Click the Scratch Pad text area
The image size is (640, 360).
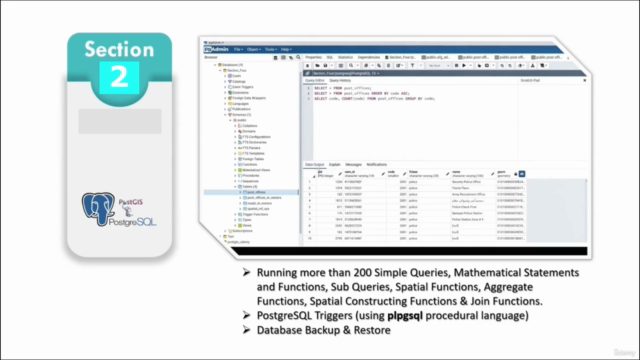click(x=553, y=122)
